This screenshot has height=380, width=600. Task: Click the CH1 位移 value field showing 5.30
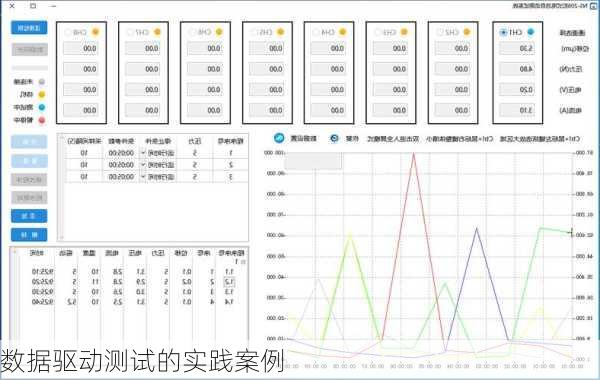pyautogui.click(x=517, y=49)
